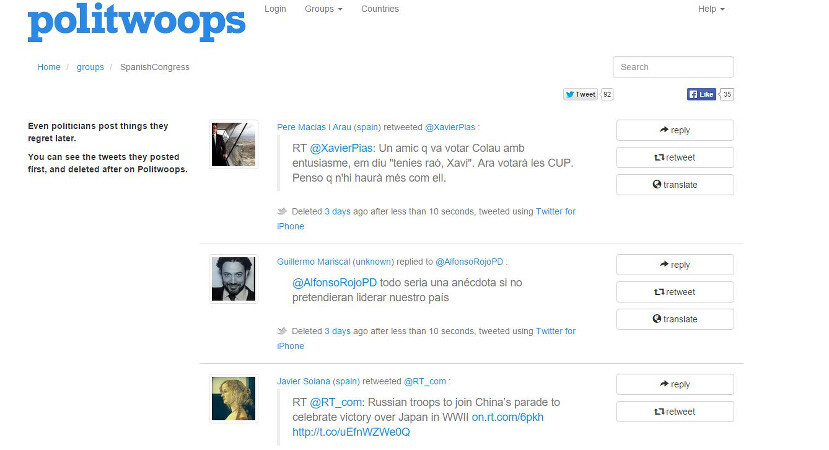Click the Login menu item

pyautogui.click(x=275, y=9)
